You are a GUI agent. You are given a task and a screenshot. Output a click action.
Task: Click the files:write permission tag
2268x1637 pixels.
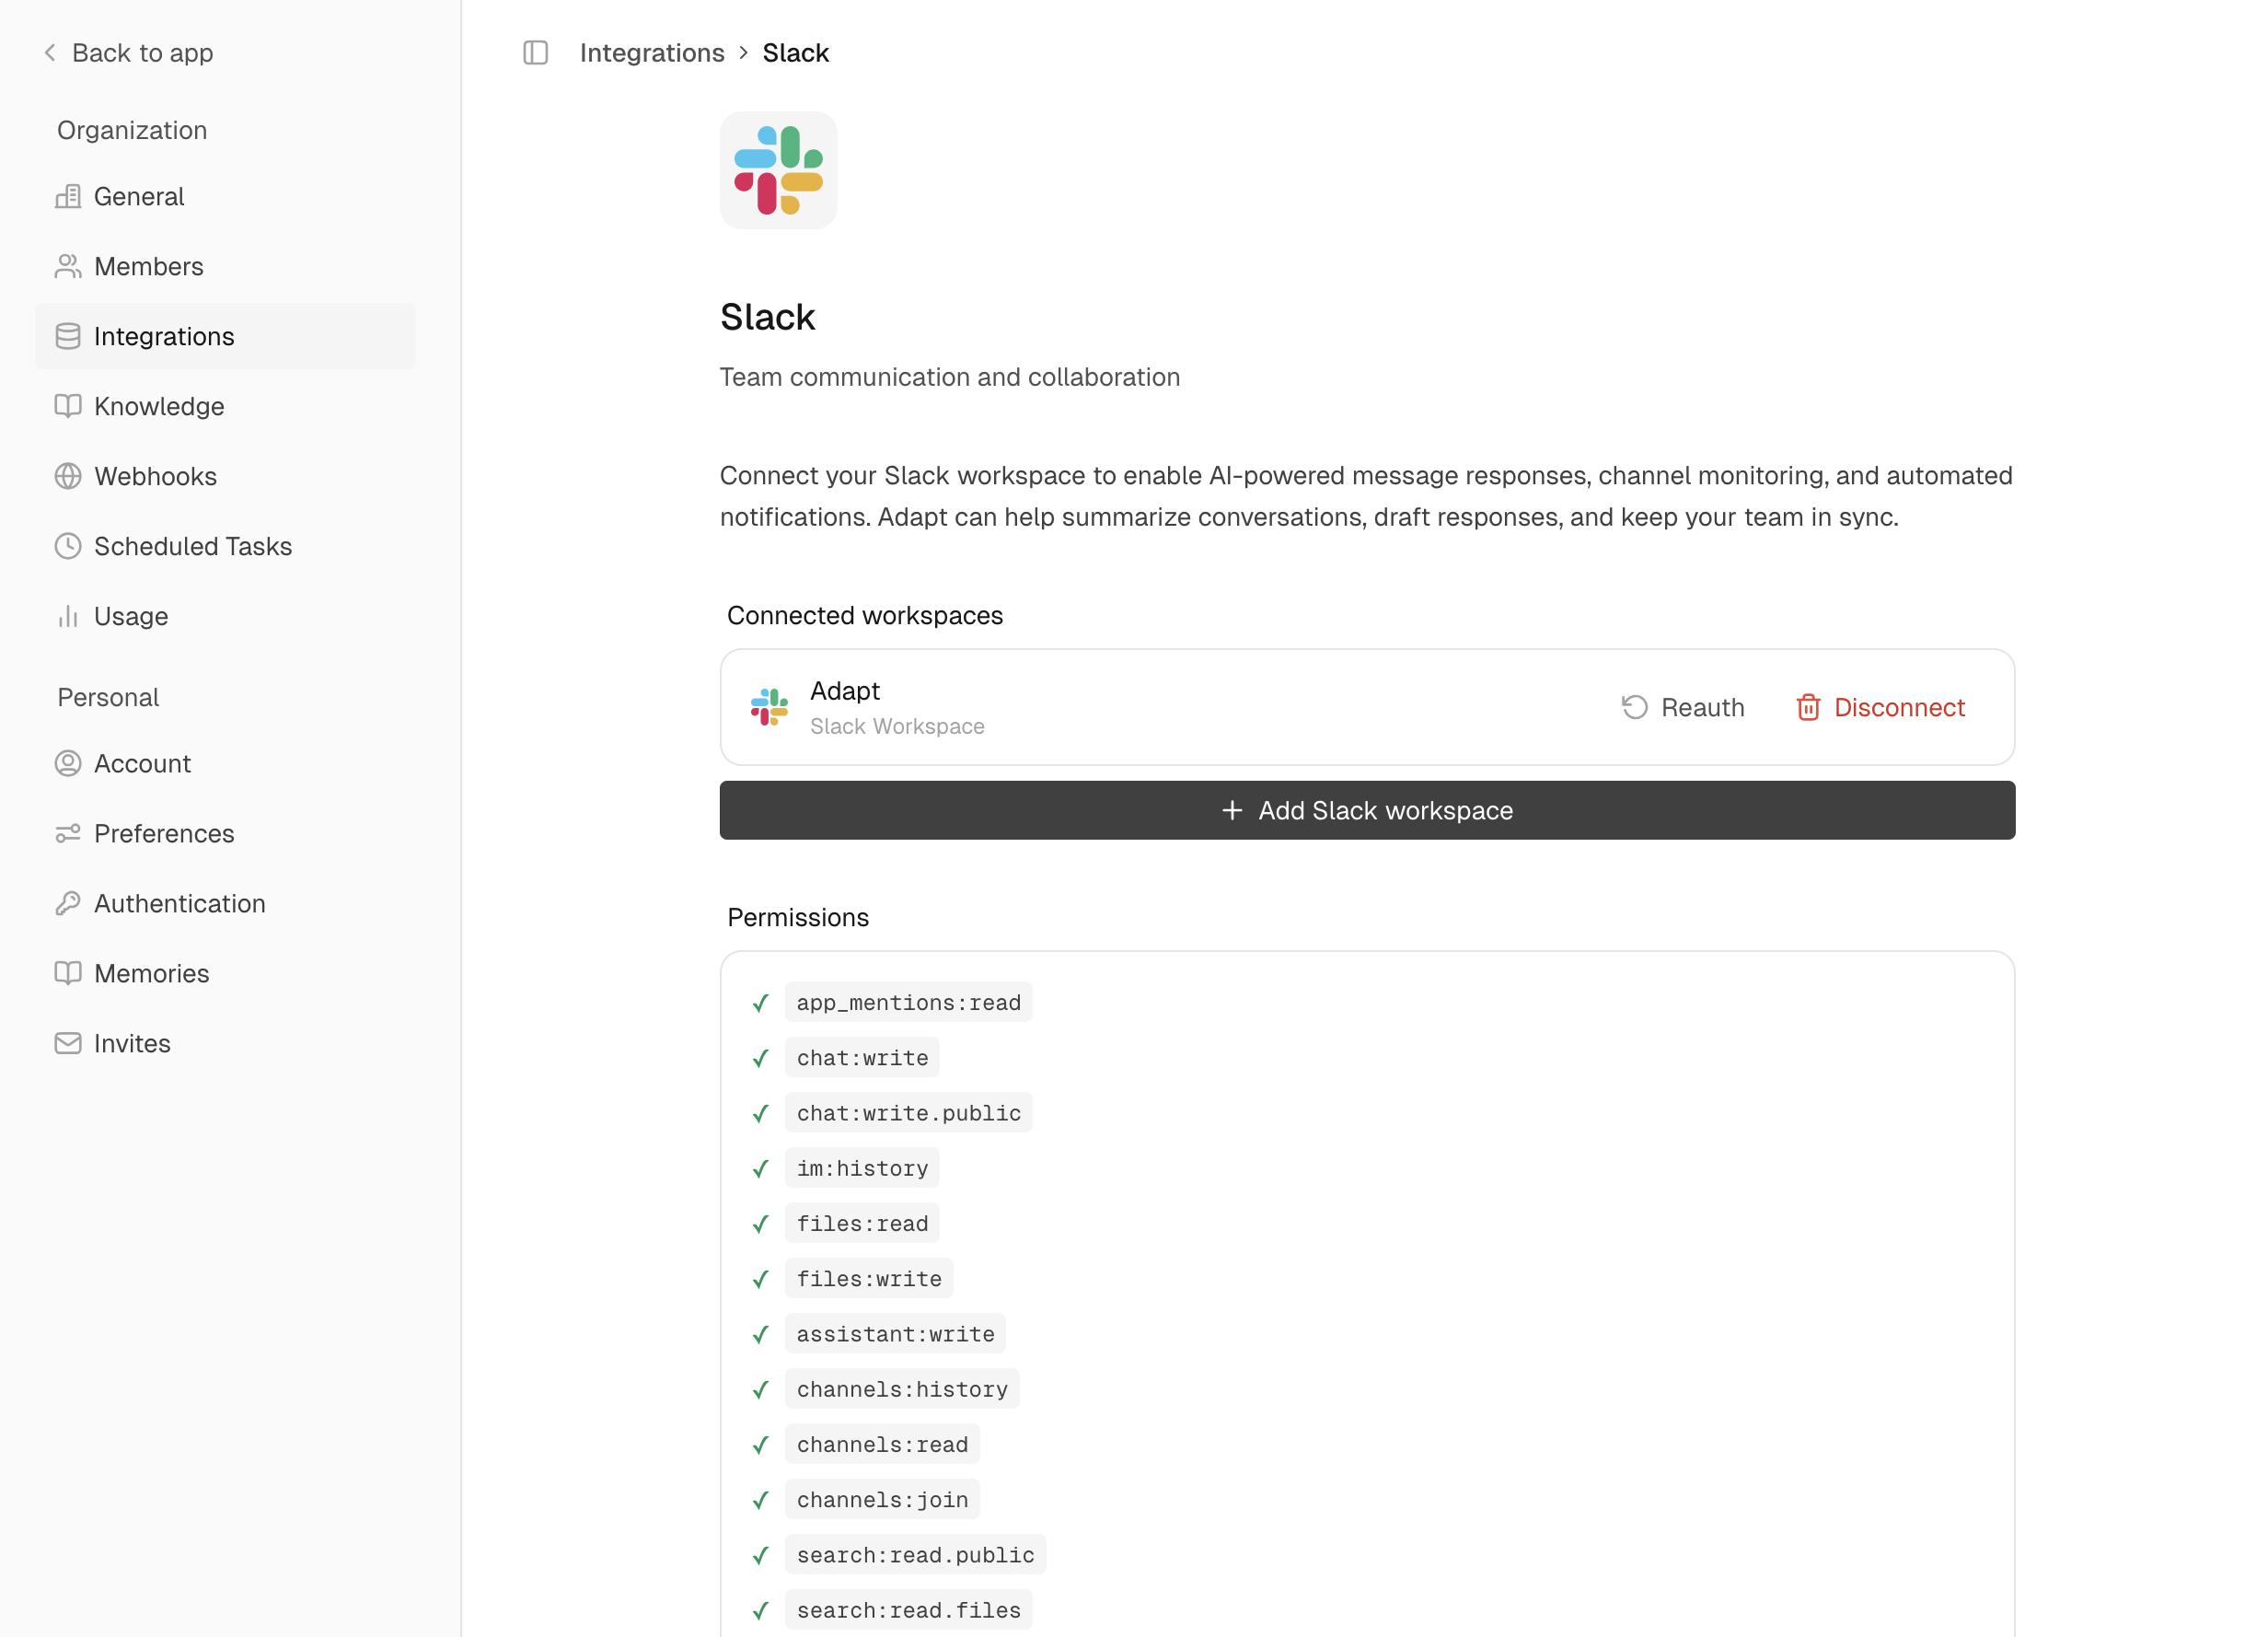click(x=869, y=1278)
